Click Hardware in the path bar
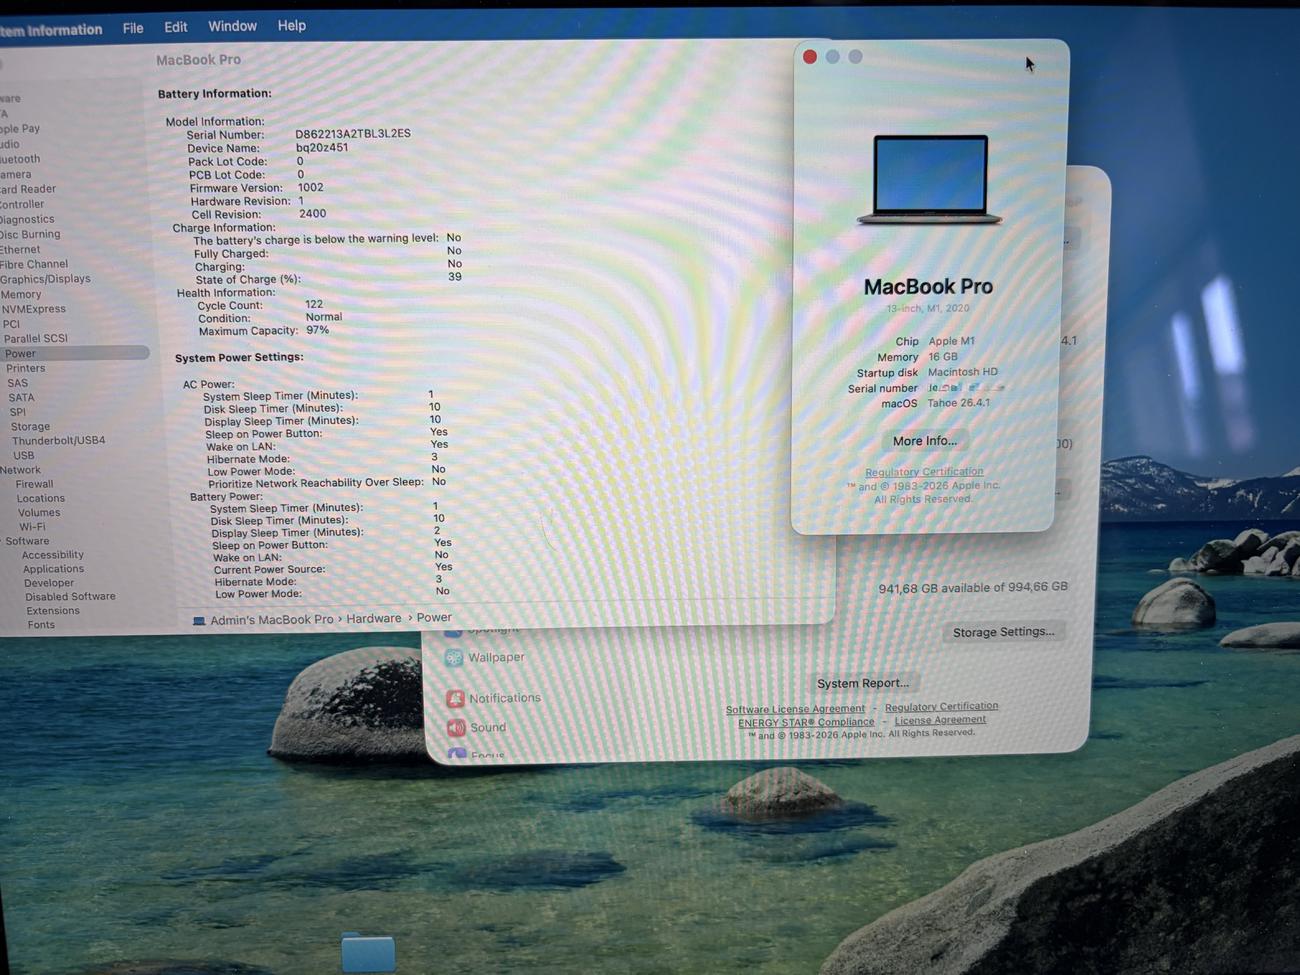Viewport: 1300px width, 975px height. click(374, 619)
